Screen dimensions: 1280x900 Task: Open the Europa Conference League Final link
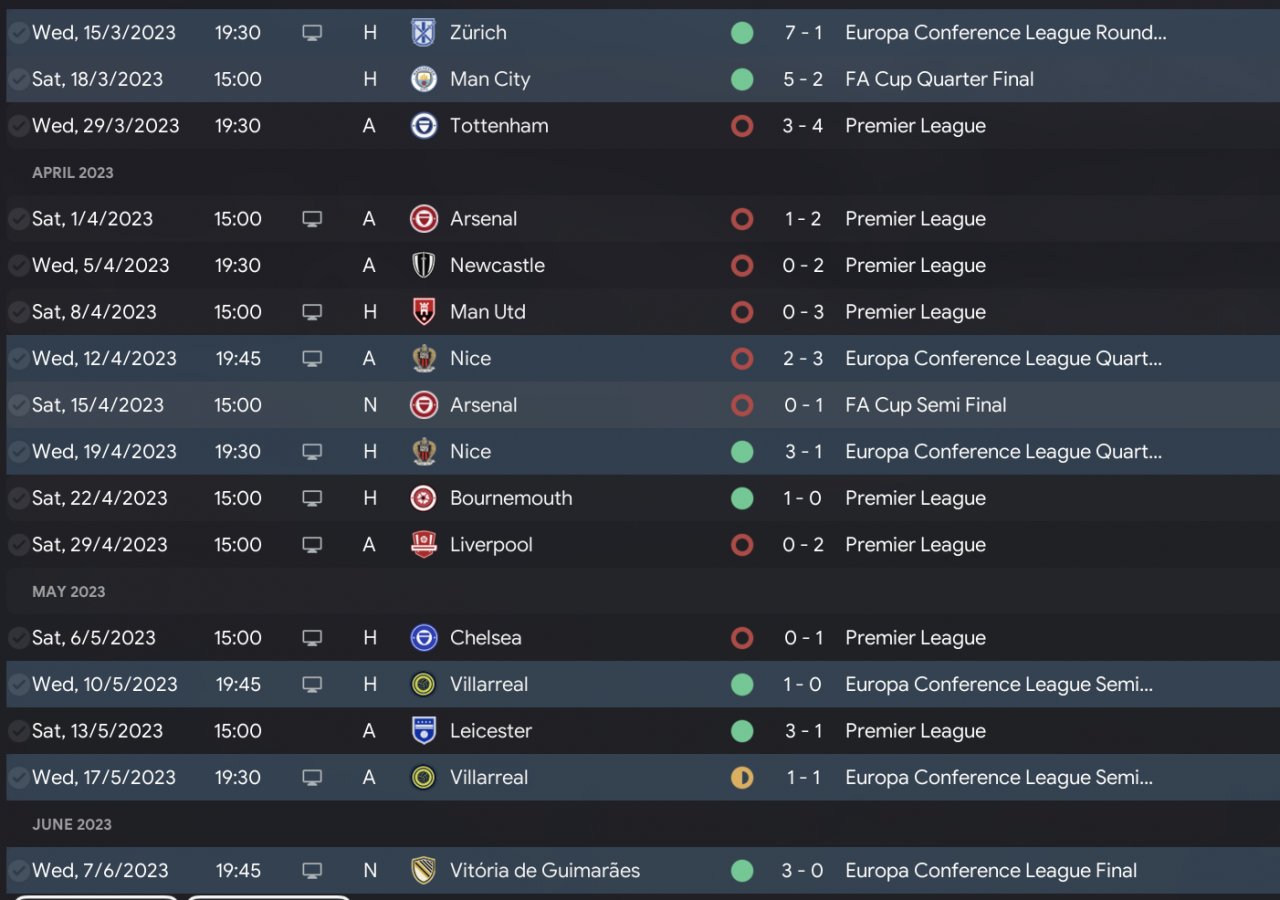click(990, 871)
